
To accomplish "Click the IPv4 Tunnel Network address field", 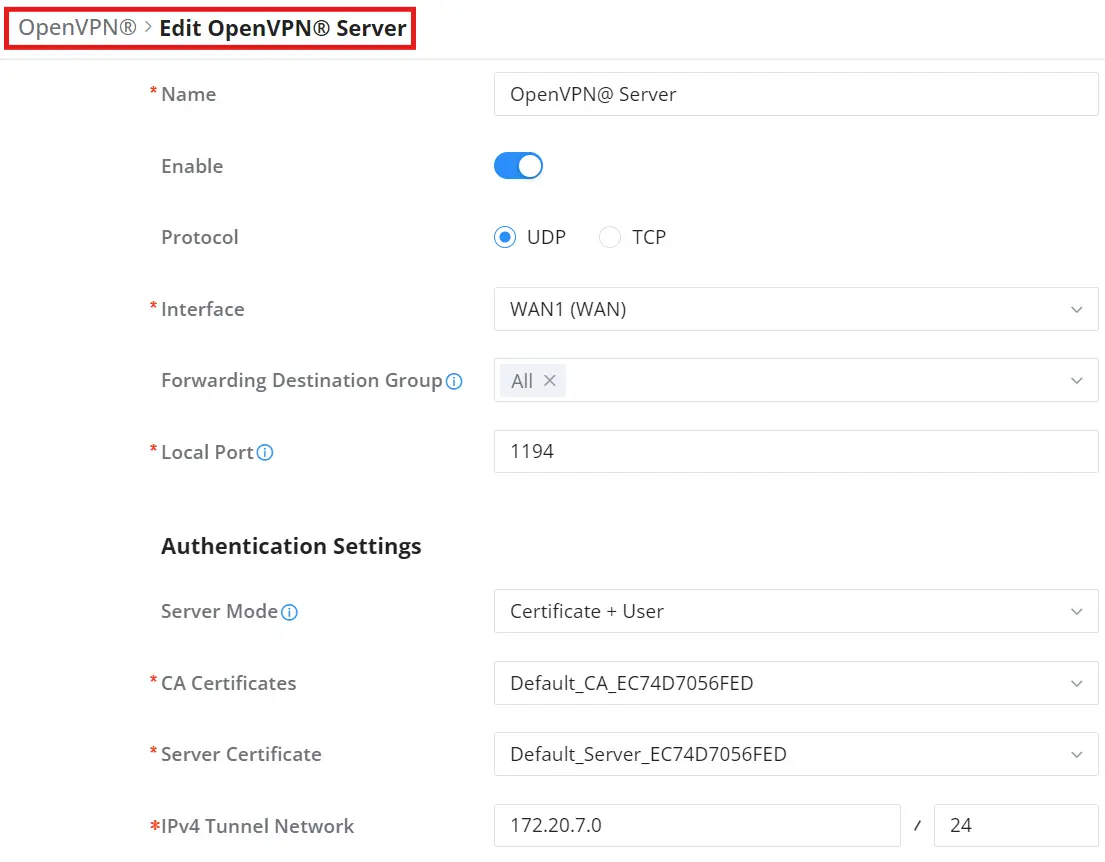I will [697, 825].
